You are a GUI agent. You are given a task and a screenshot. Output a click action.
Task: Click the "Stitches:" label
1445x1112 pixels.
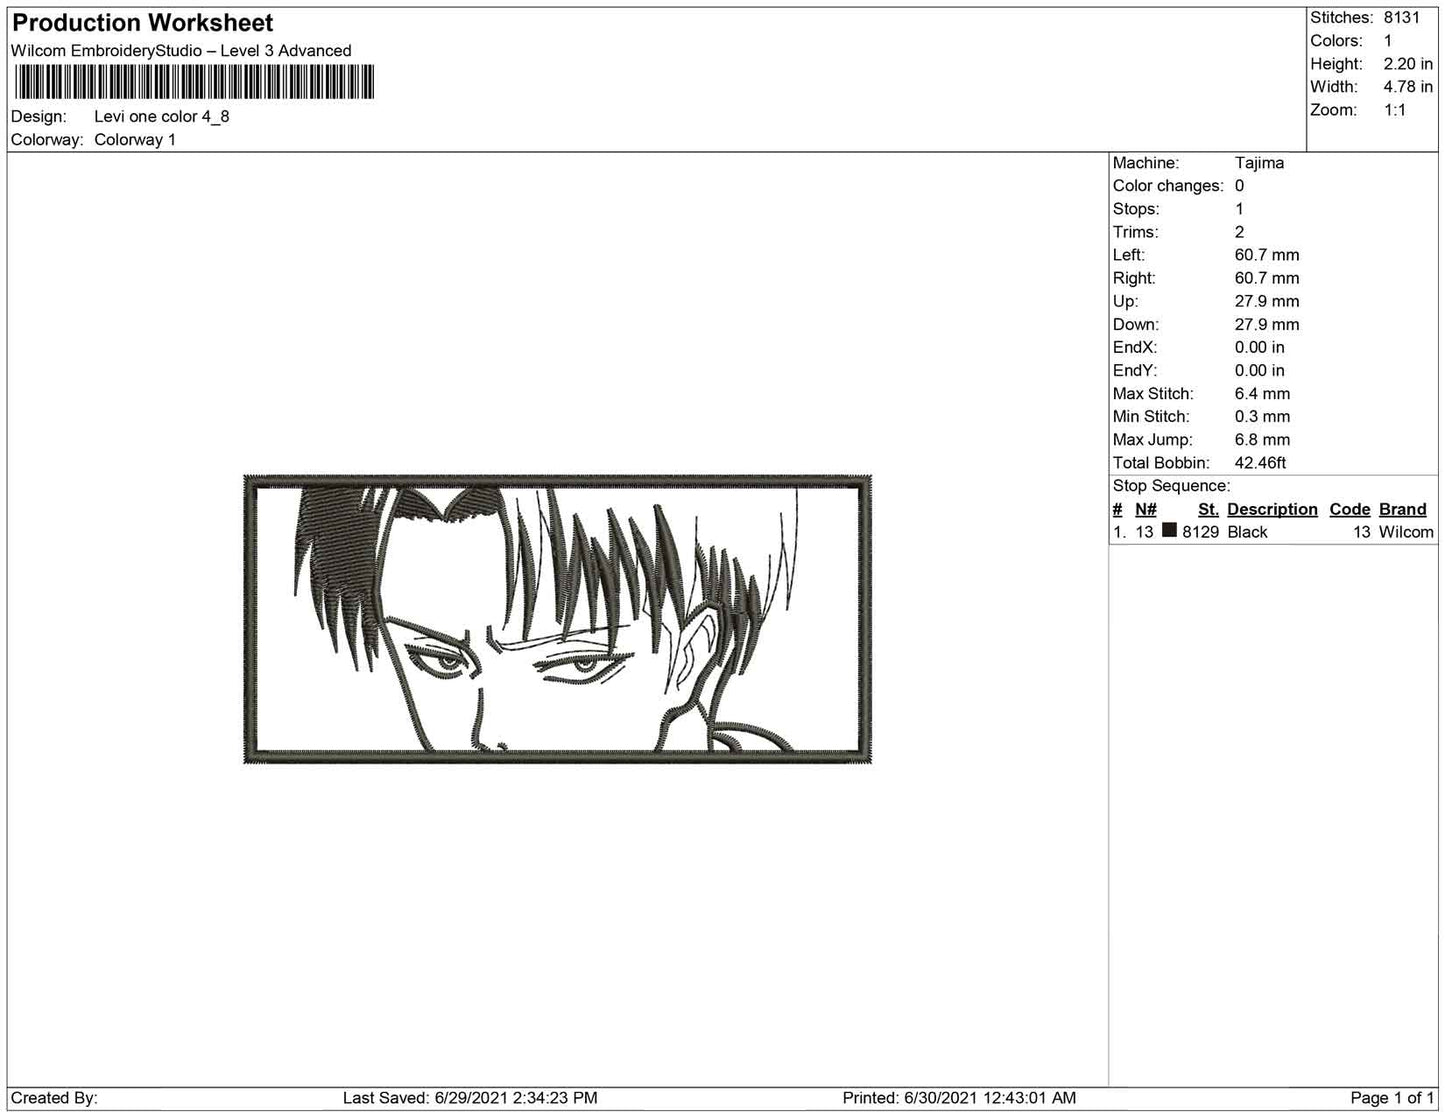click(x=1341, y=18)
